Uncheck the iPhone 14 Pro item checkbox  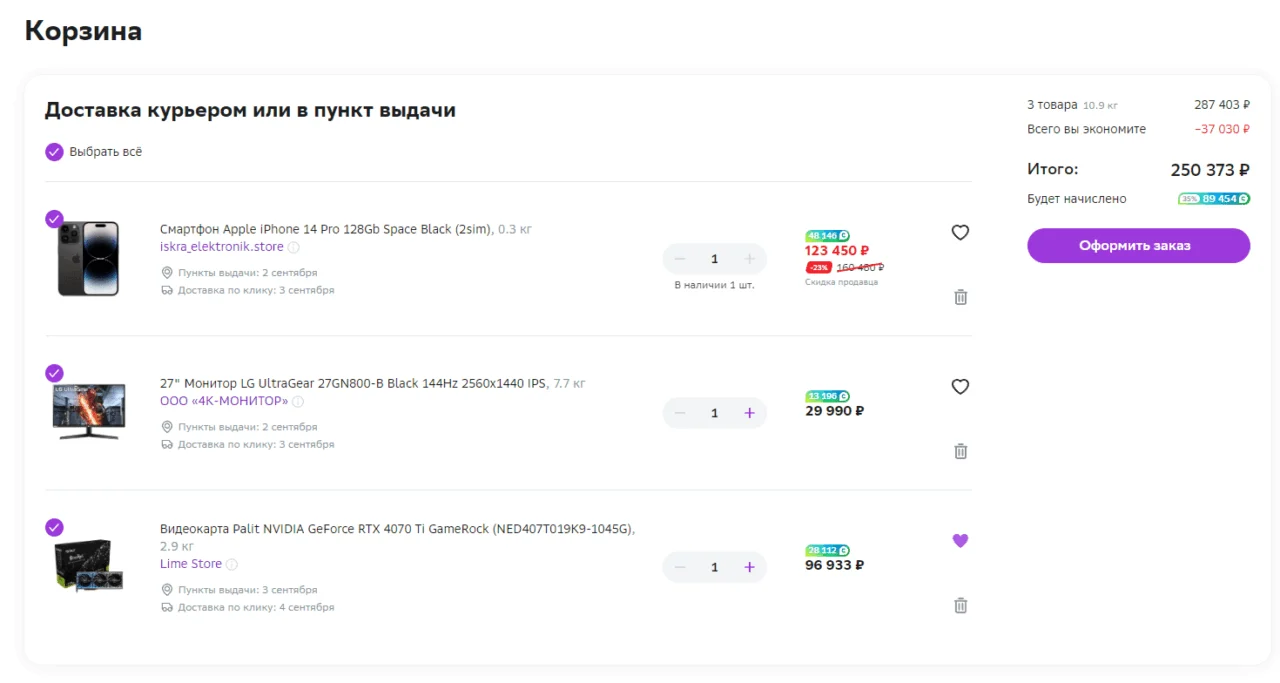[x=54, y=219]
